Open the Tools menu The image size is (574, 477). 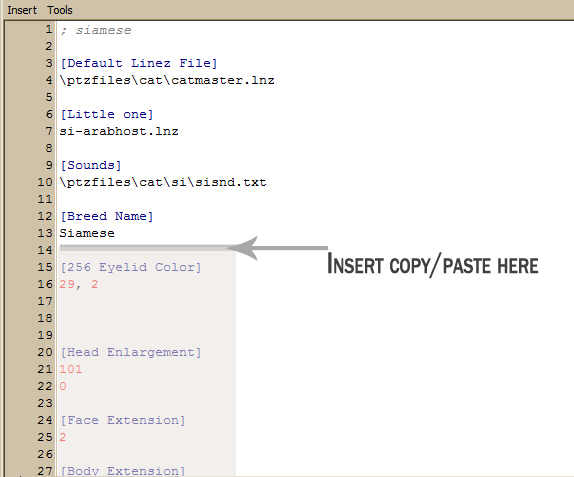point(60,10)
